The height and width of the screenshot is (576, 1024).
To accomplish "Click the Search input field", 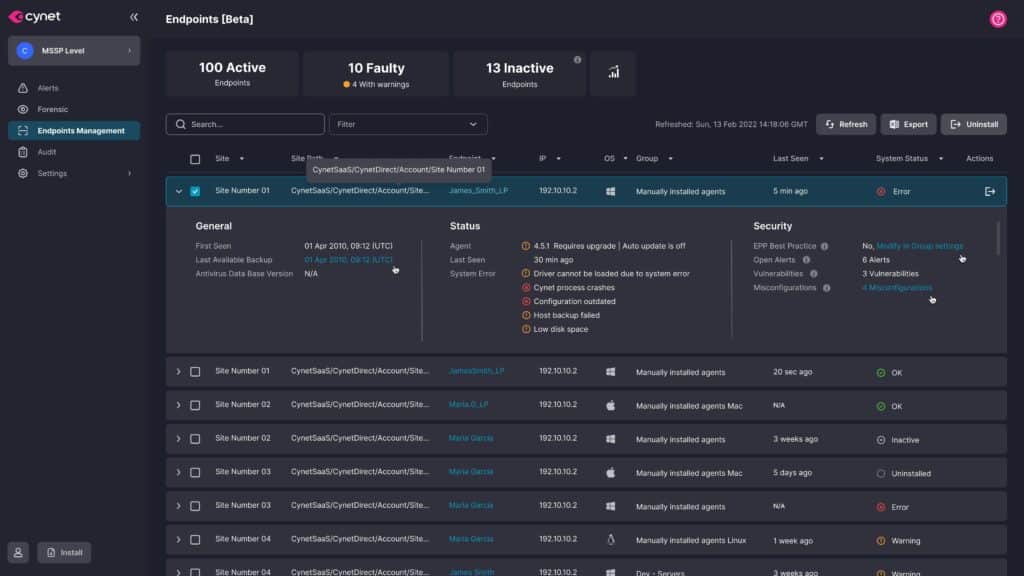I will click(245, 124).
